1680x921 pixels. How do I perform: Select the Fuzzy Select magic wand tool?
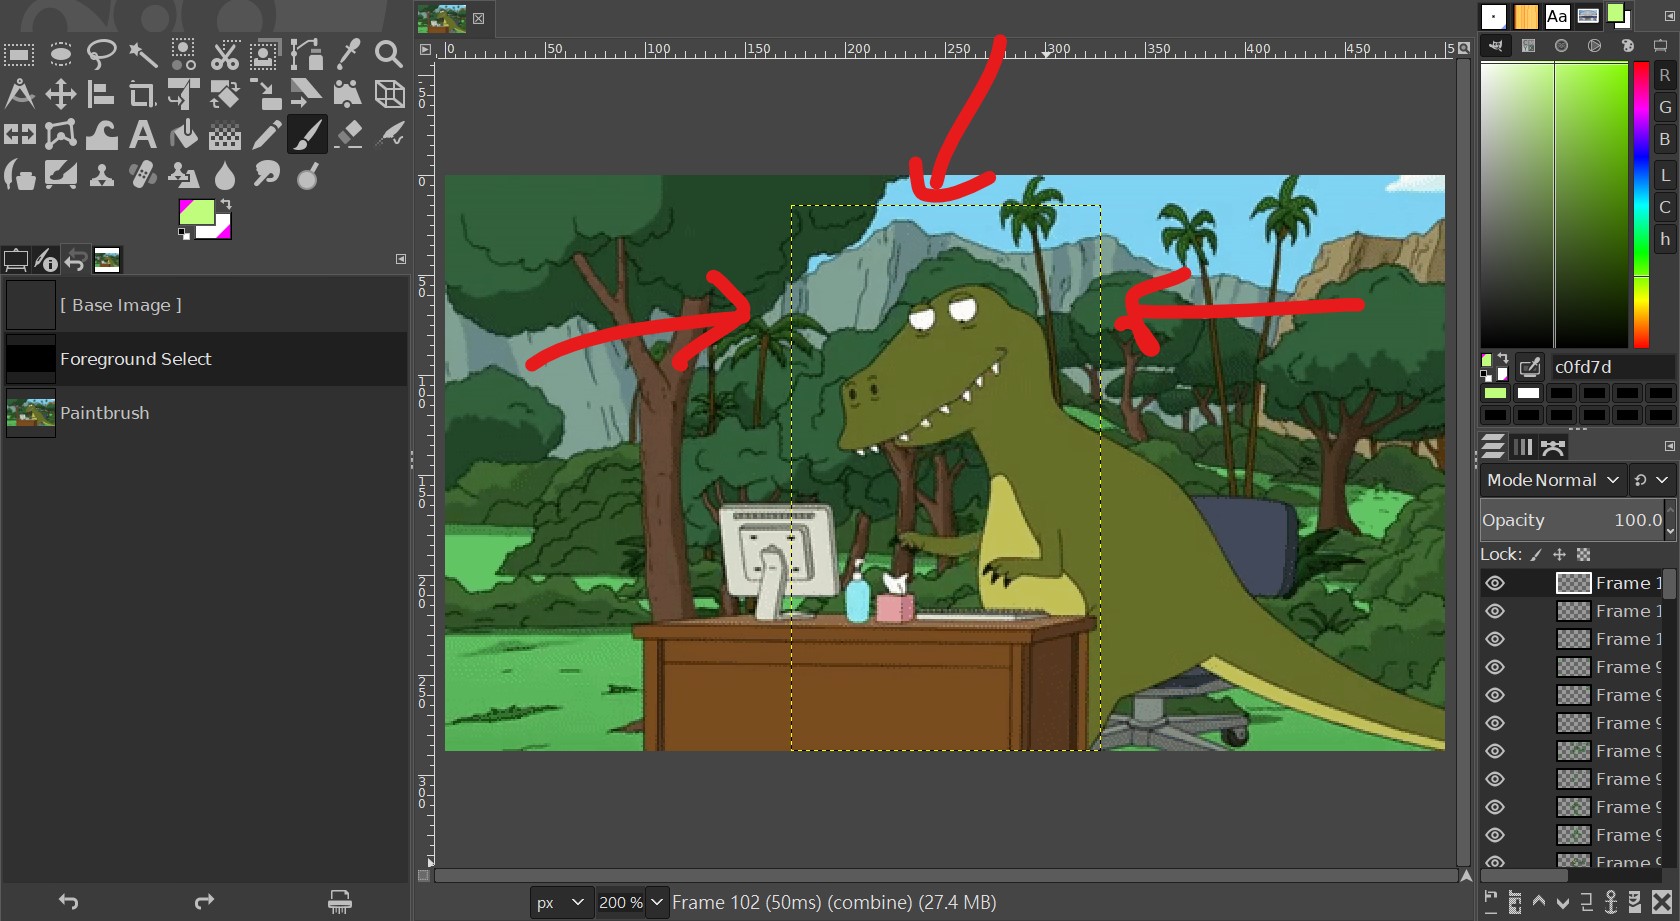pos(143,54)
